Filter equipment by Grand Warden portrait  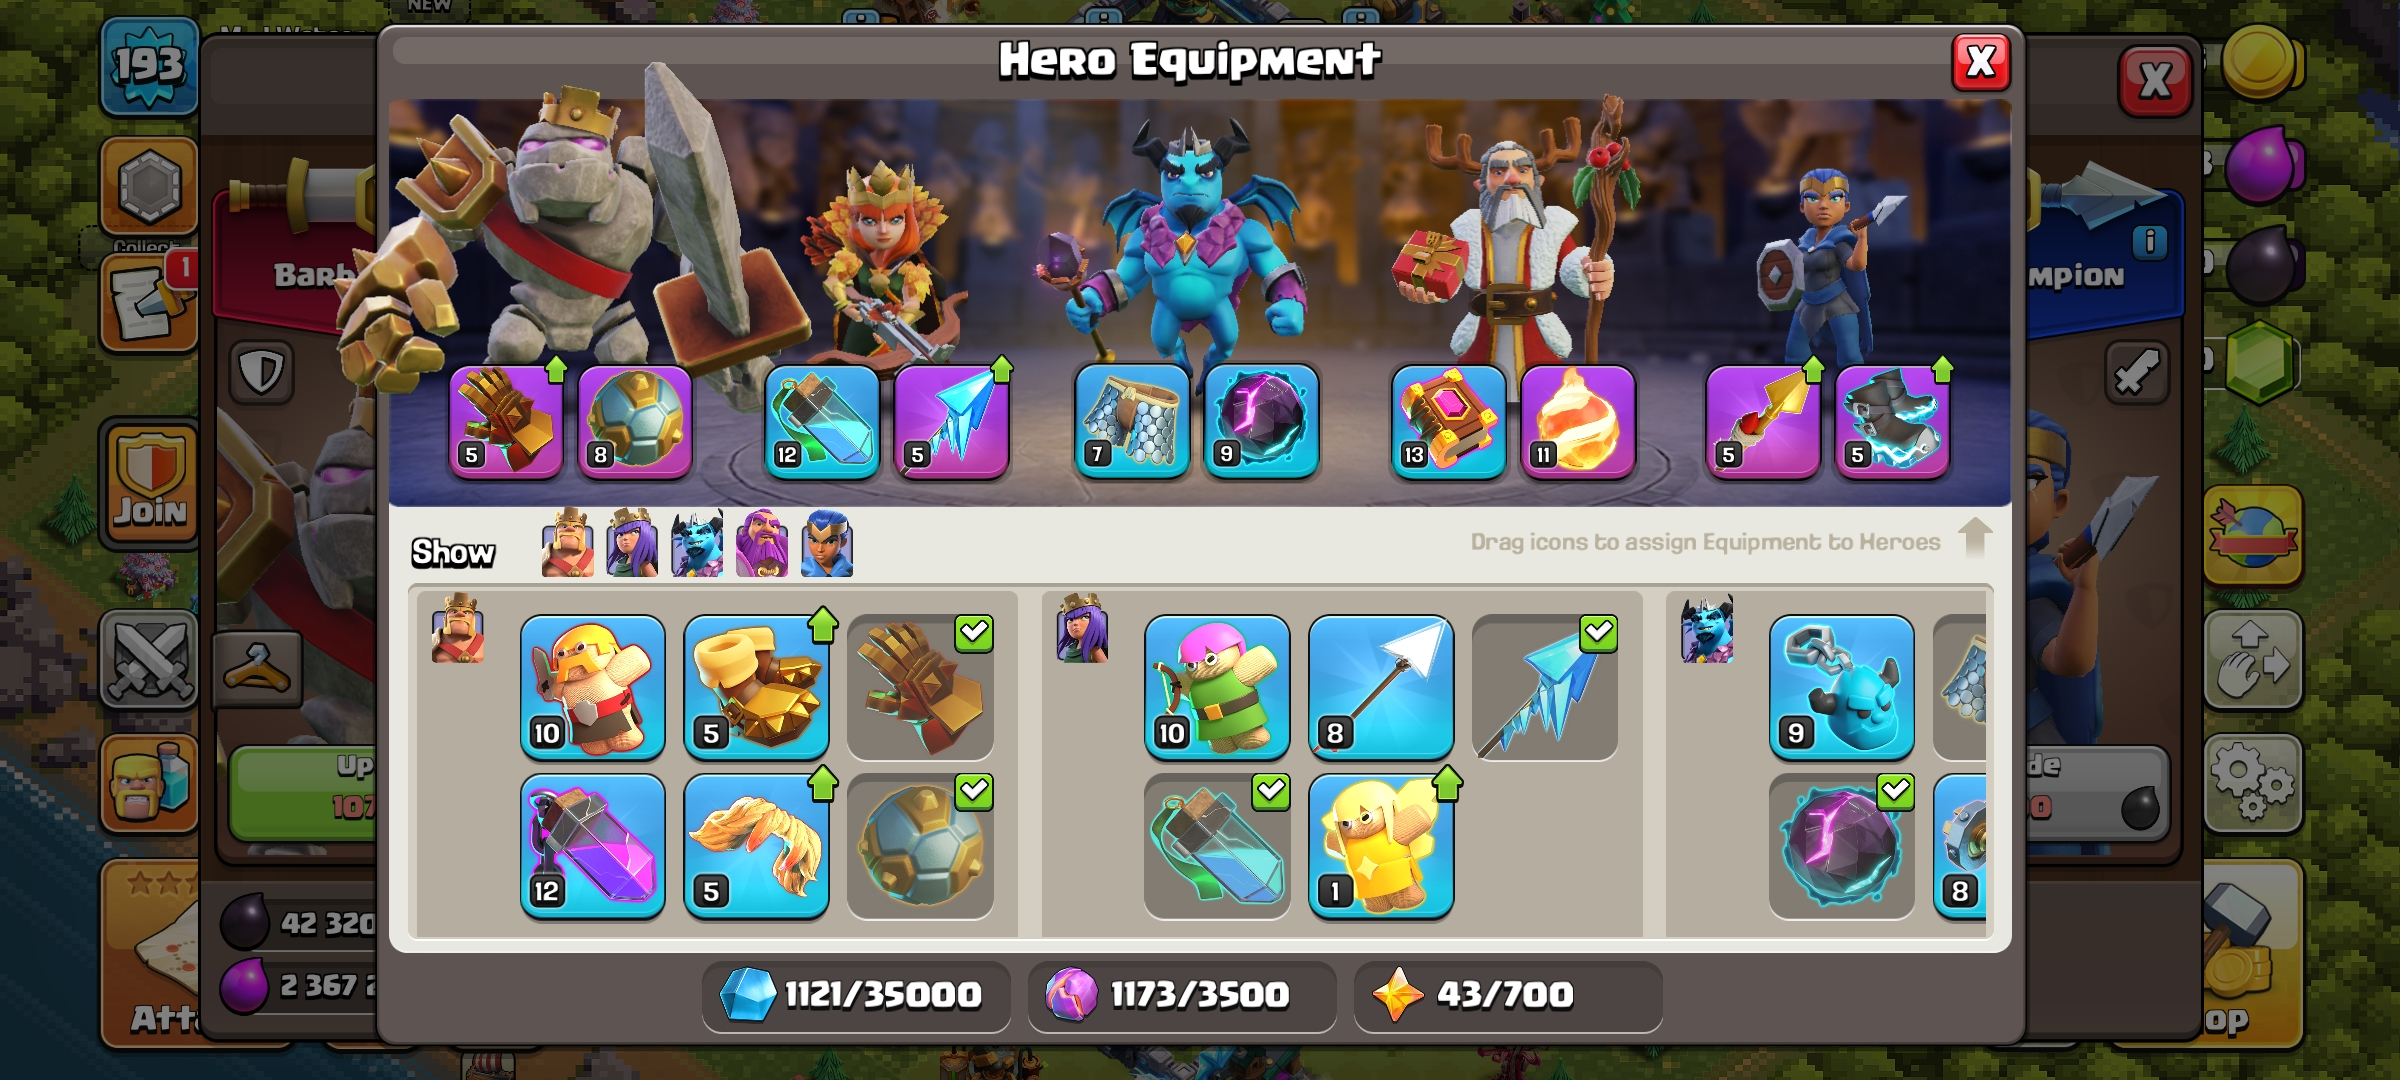tap(762, 544)
